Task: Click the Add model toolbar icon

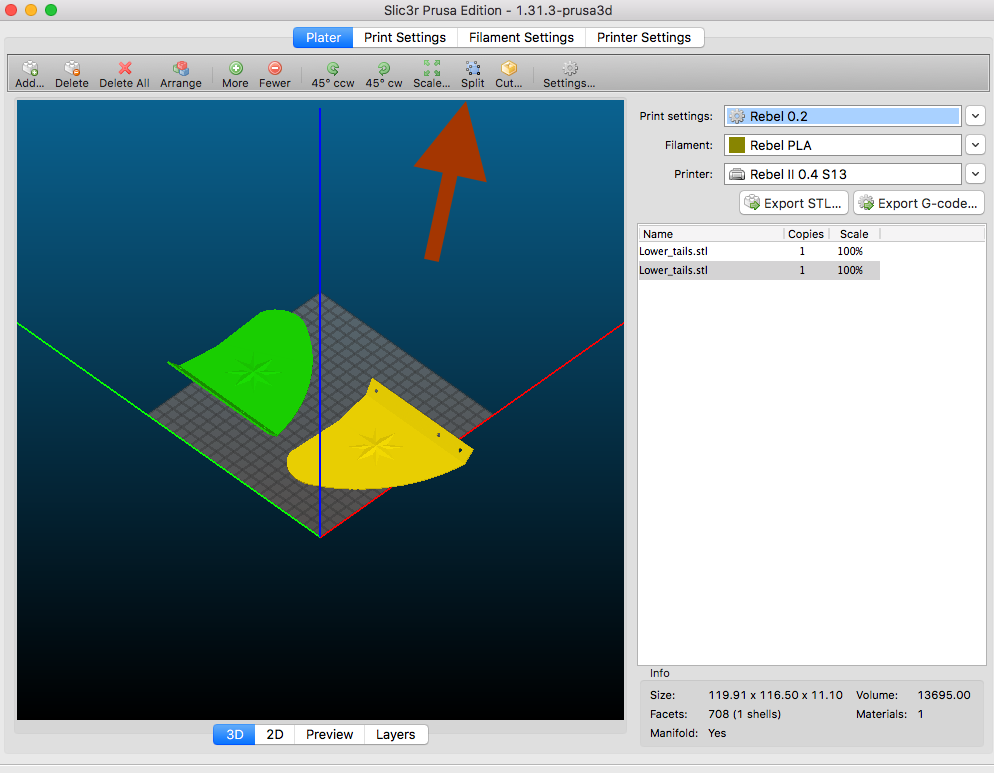Action: (30, 69)
